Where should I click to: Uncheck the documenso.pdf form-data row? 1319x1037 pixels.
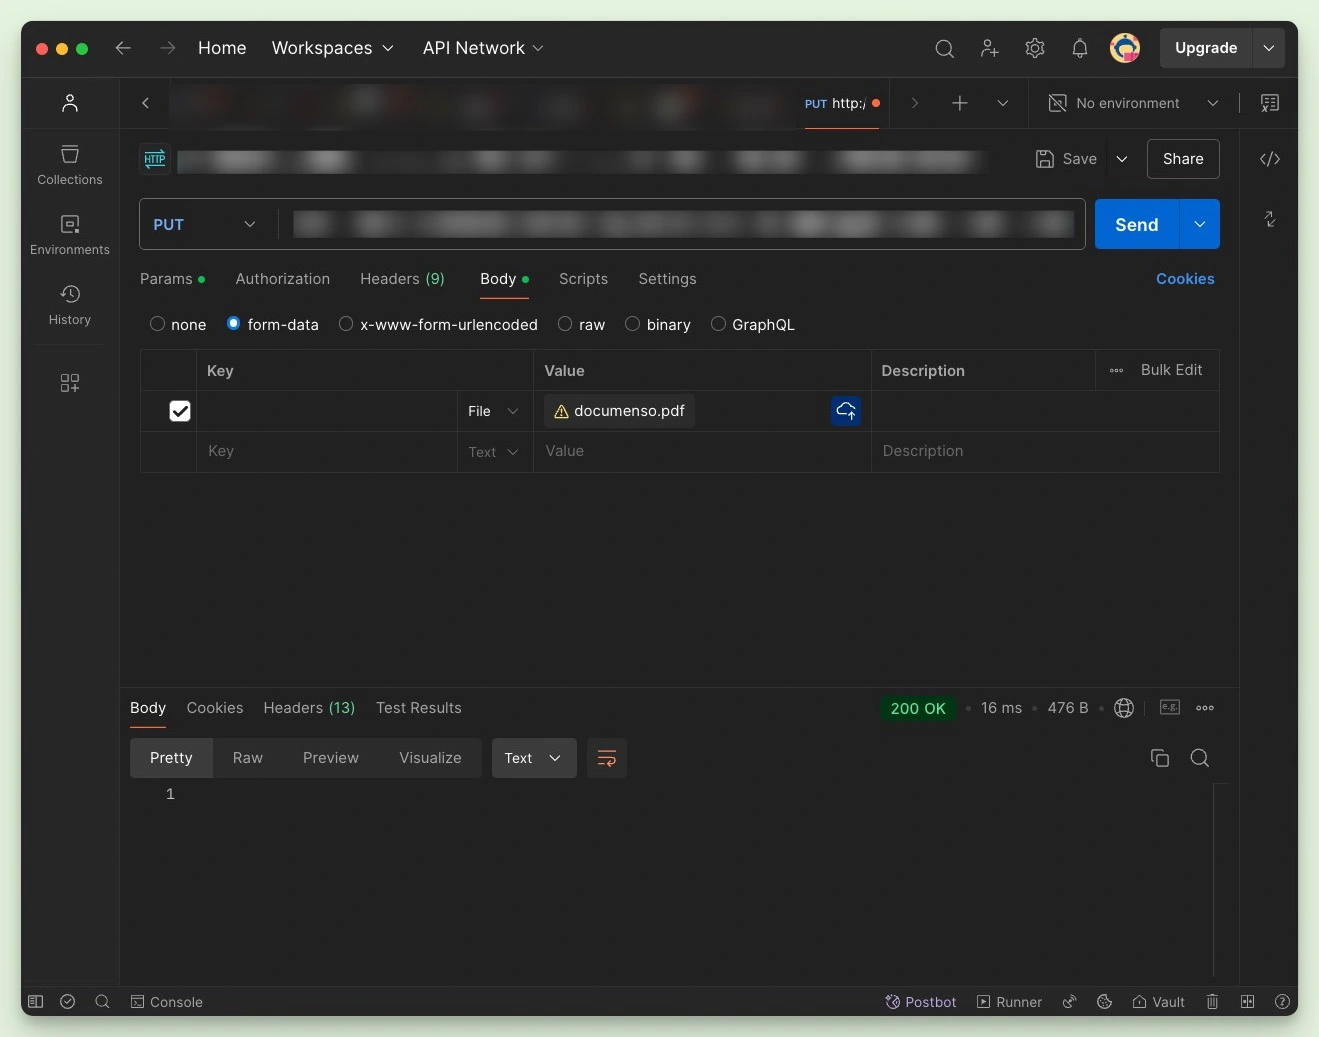180,411
